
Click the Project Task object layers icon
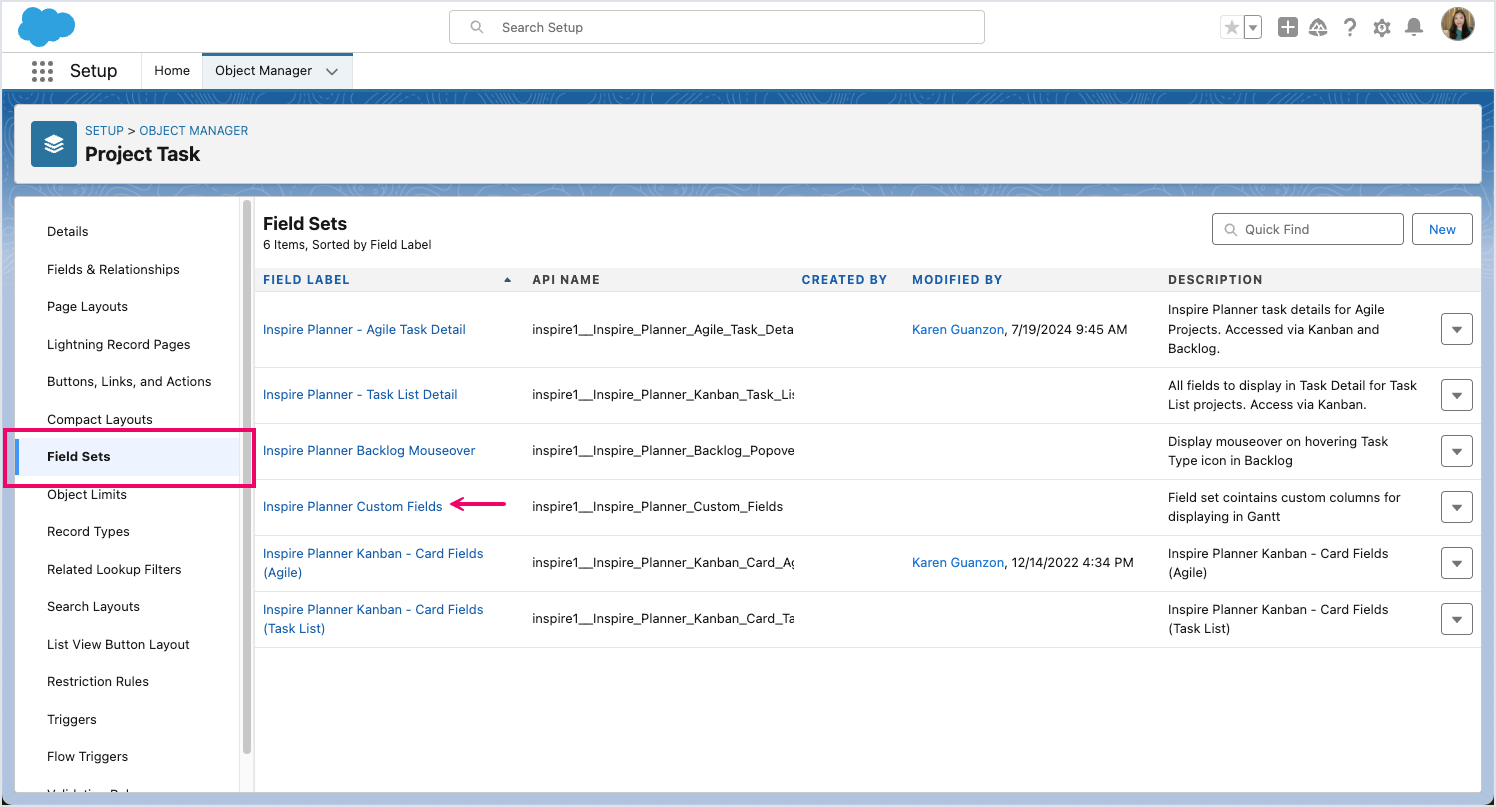(x=54, y=144)
